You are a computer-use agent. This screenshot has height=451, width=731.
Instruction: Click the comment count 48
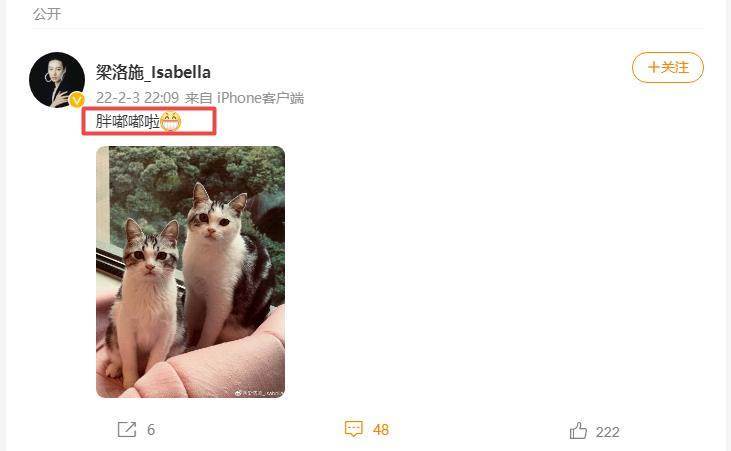(381, 430)
